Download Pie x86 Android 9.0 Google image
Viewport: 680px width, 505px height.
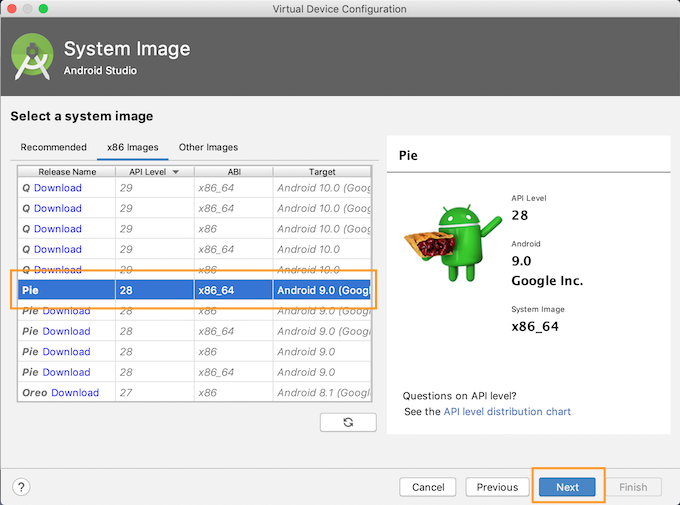pos(66,311)
